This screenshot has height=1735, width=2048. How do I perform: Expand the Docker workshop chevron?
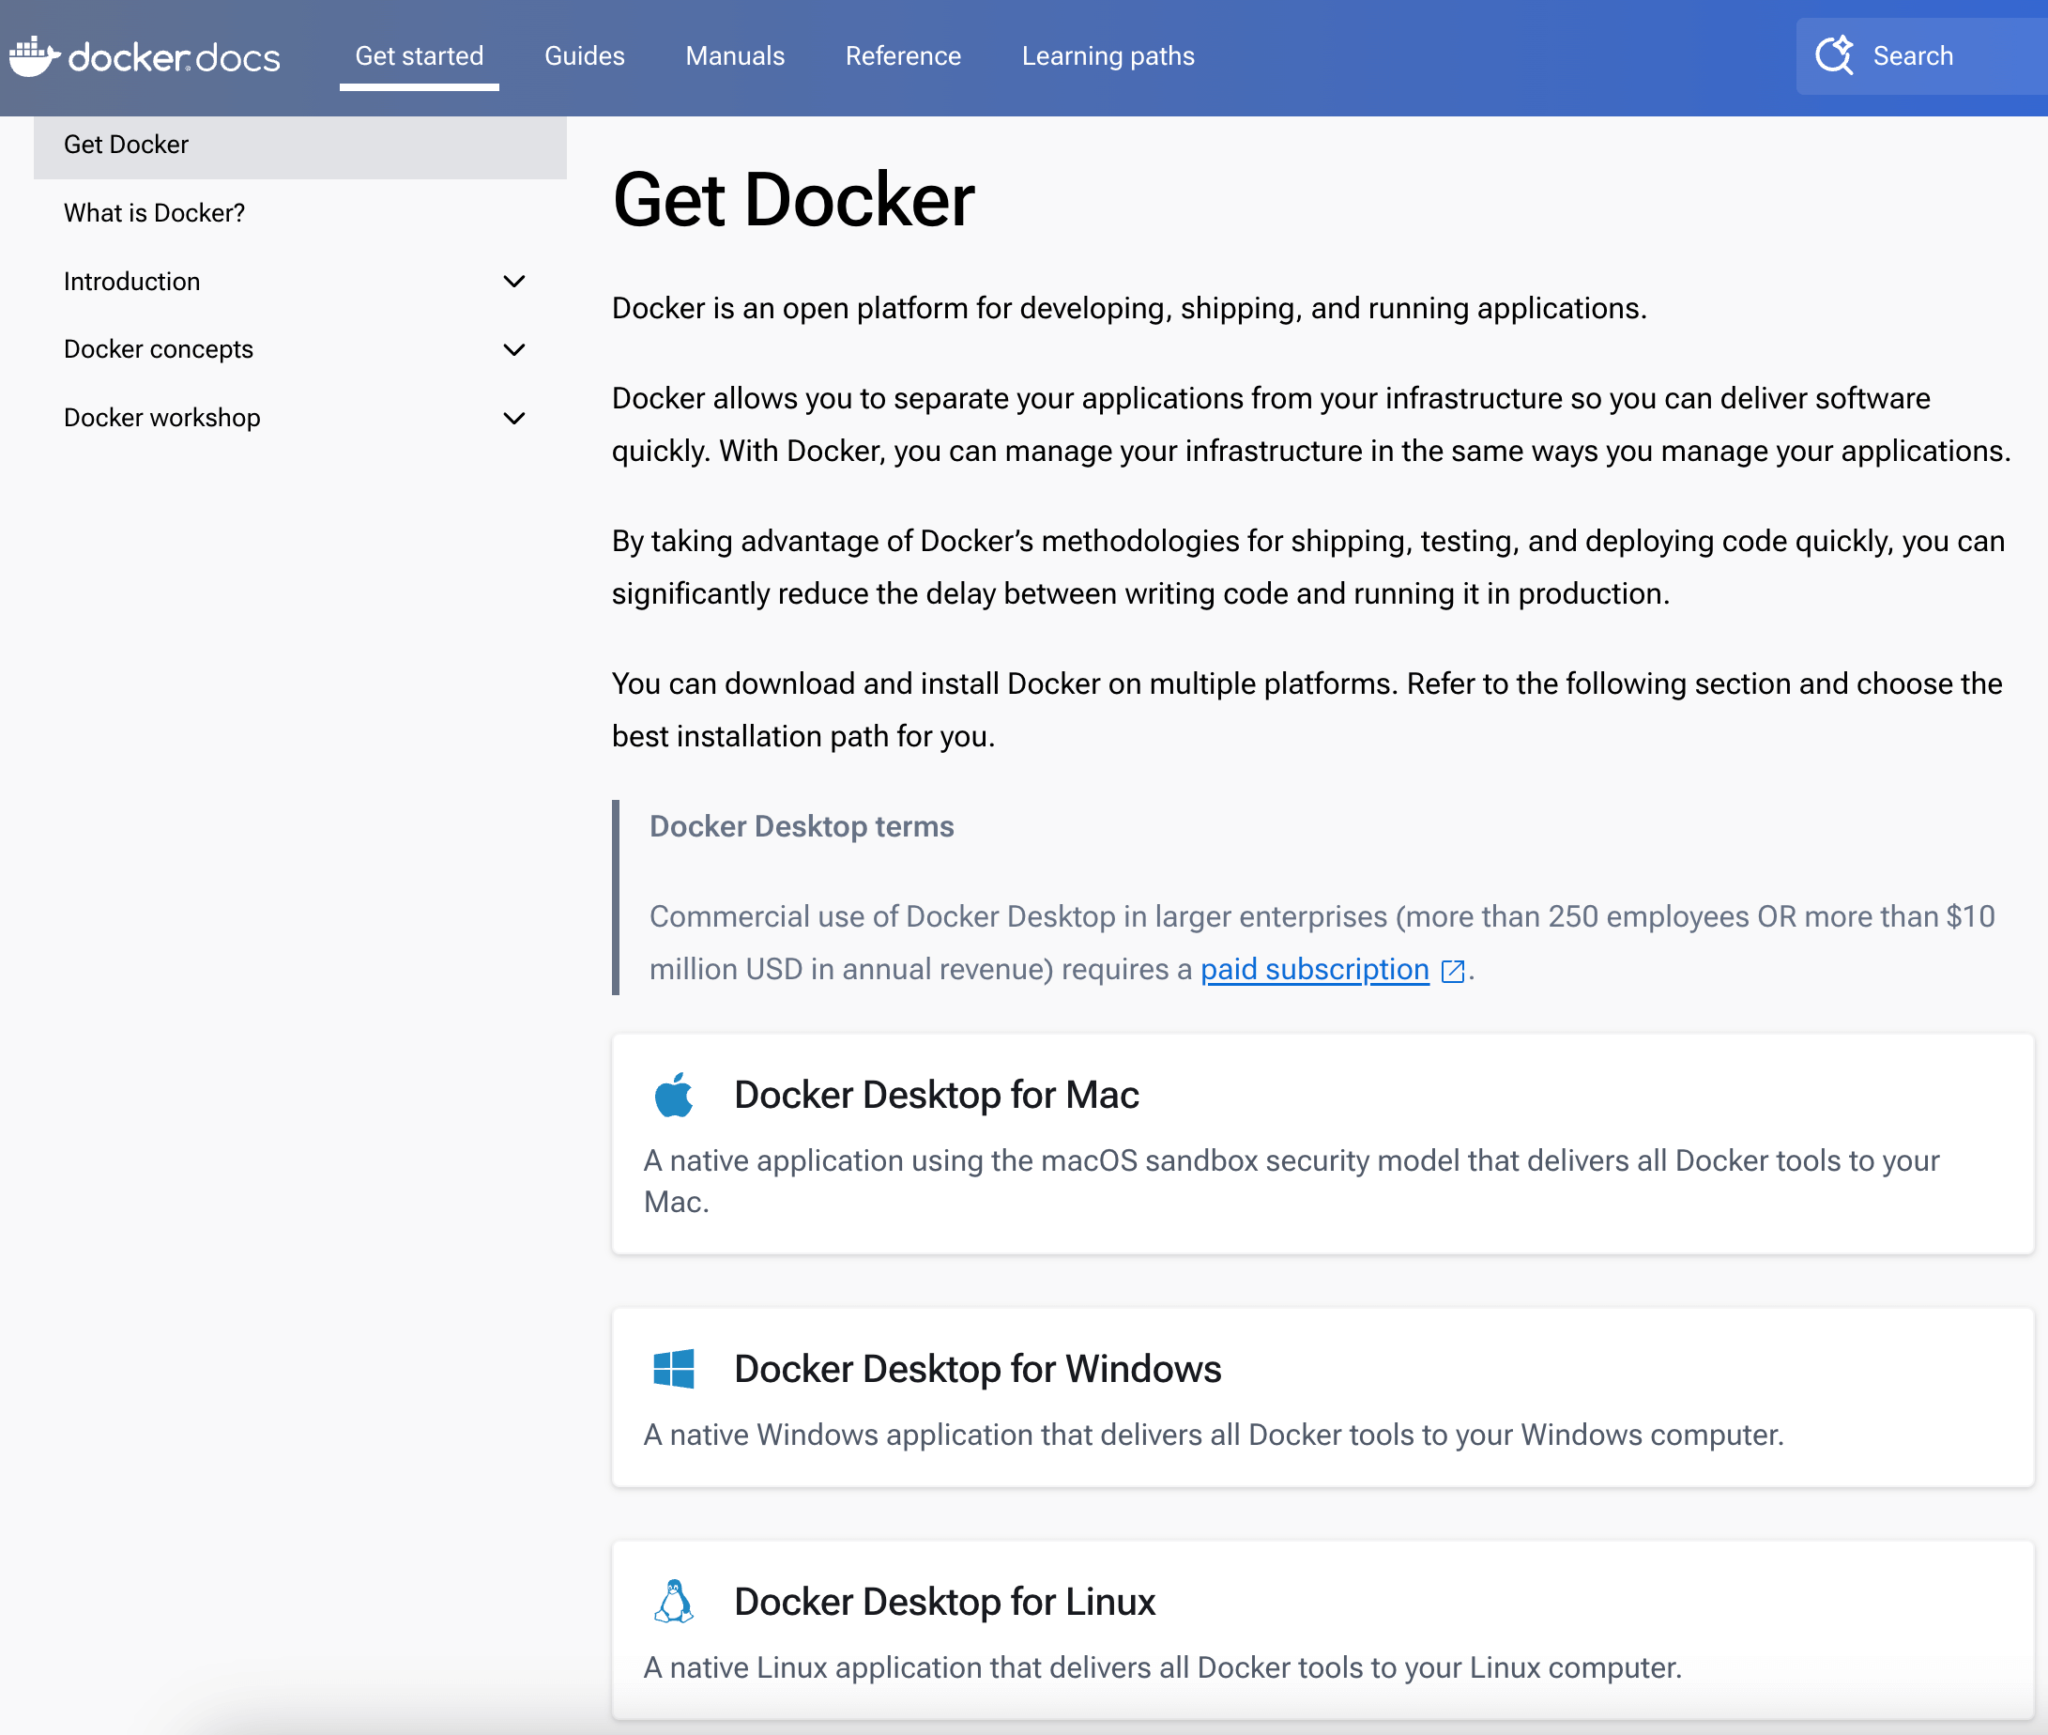click(514, 418)
